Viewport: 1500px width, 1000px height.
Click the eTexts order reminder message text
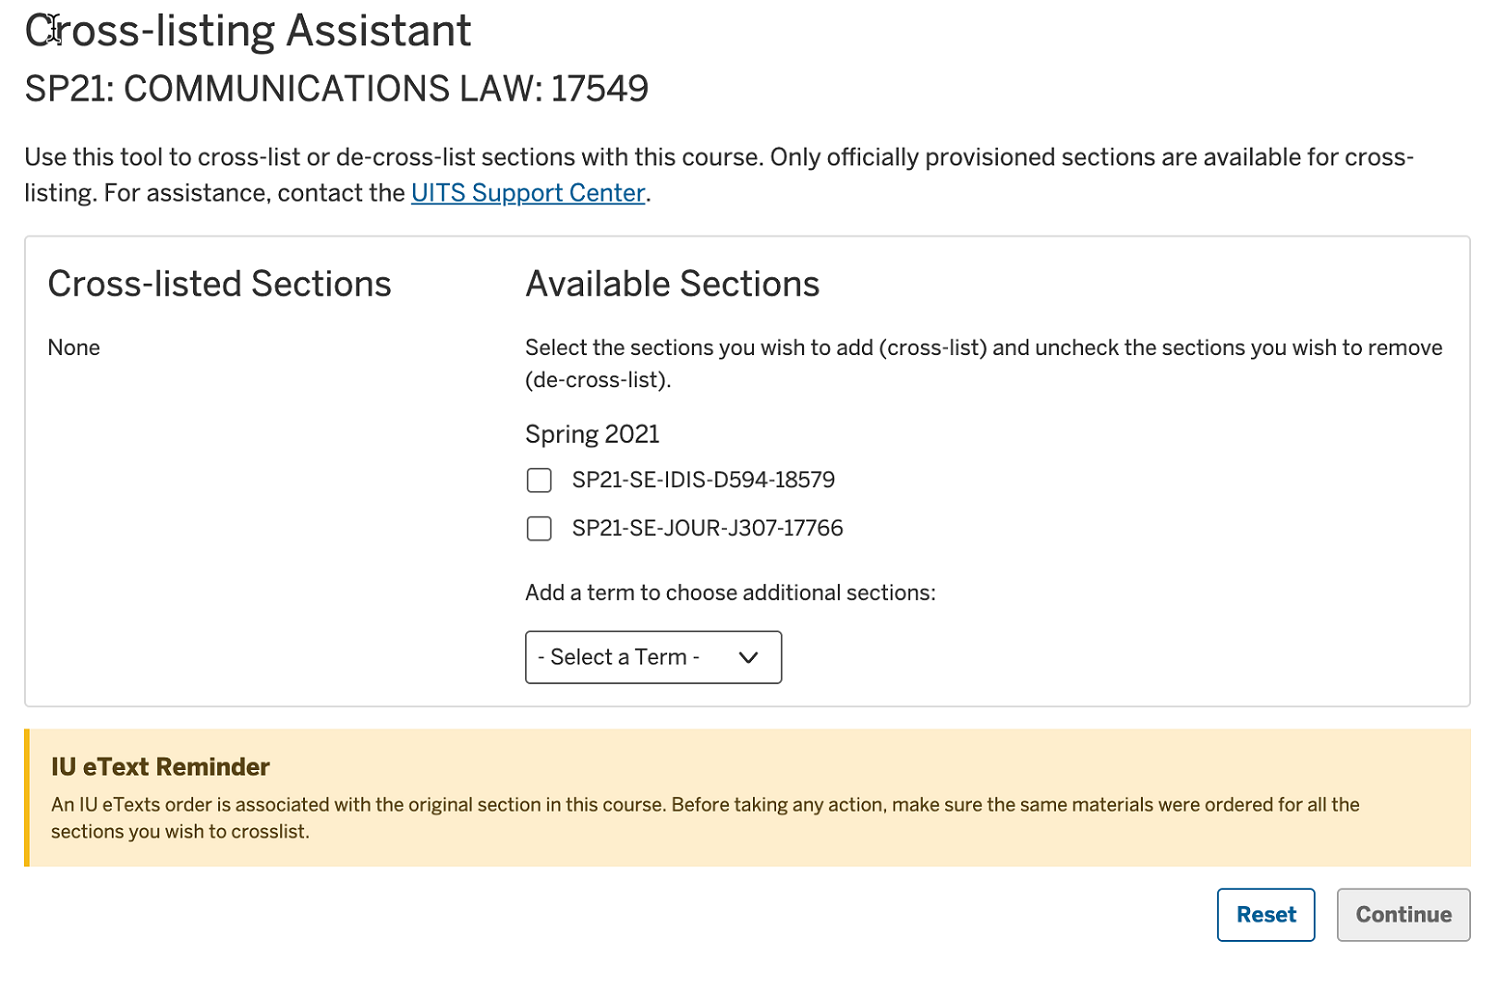[705, 818]
